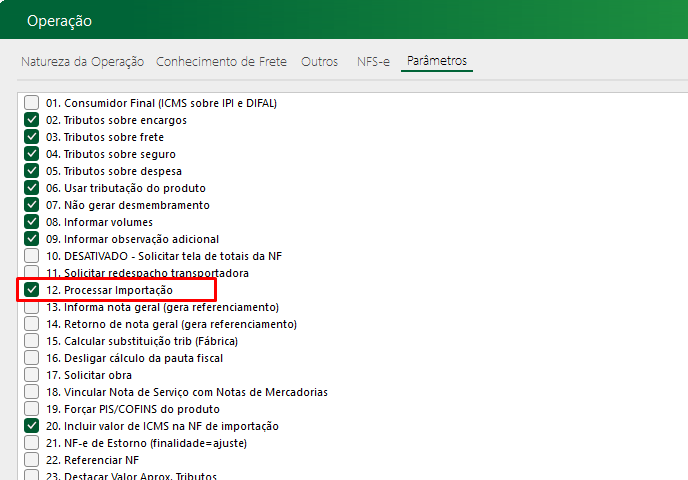Check Desligar cálculo da pauta fiscal
The width and height of the screenshot is (688, 480).
[32, 358]
